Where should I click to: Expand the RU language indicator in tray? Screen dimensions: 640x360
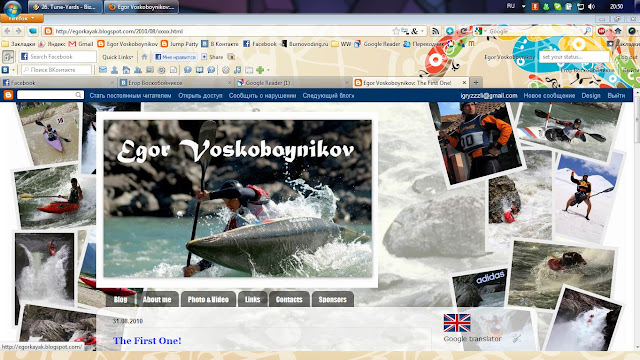[511, 7]
